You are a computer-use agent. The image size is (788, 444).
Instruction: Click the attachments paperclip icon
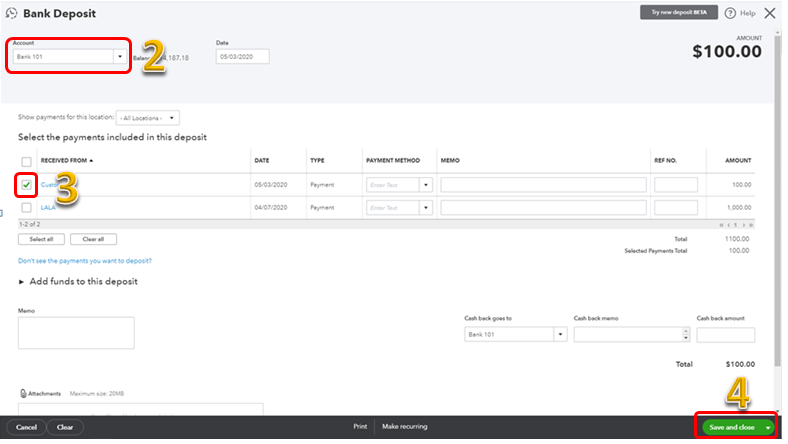coord(23,393)
